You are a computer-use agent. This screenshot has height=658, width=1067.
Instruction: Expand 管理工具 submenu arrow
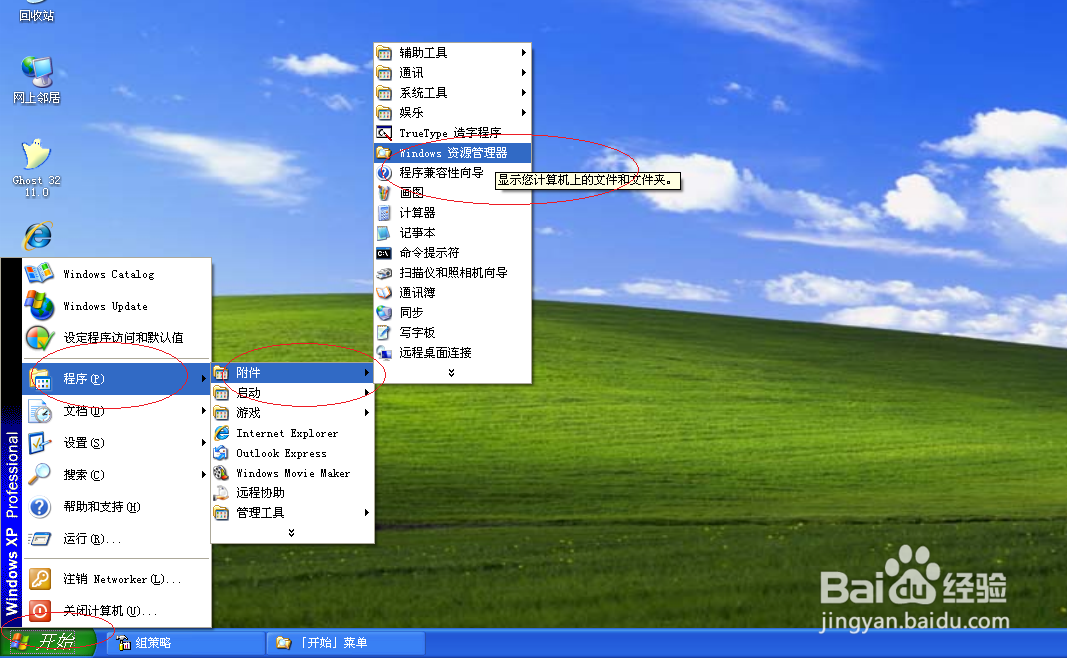367,512
